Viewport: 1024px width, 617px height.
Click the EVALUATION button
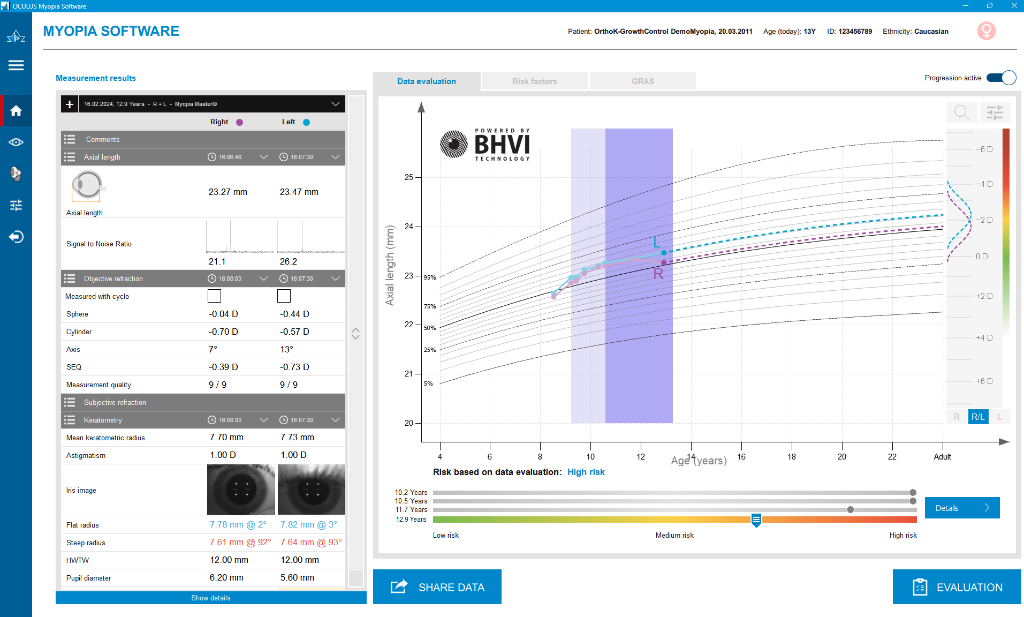957,587
